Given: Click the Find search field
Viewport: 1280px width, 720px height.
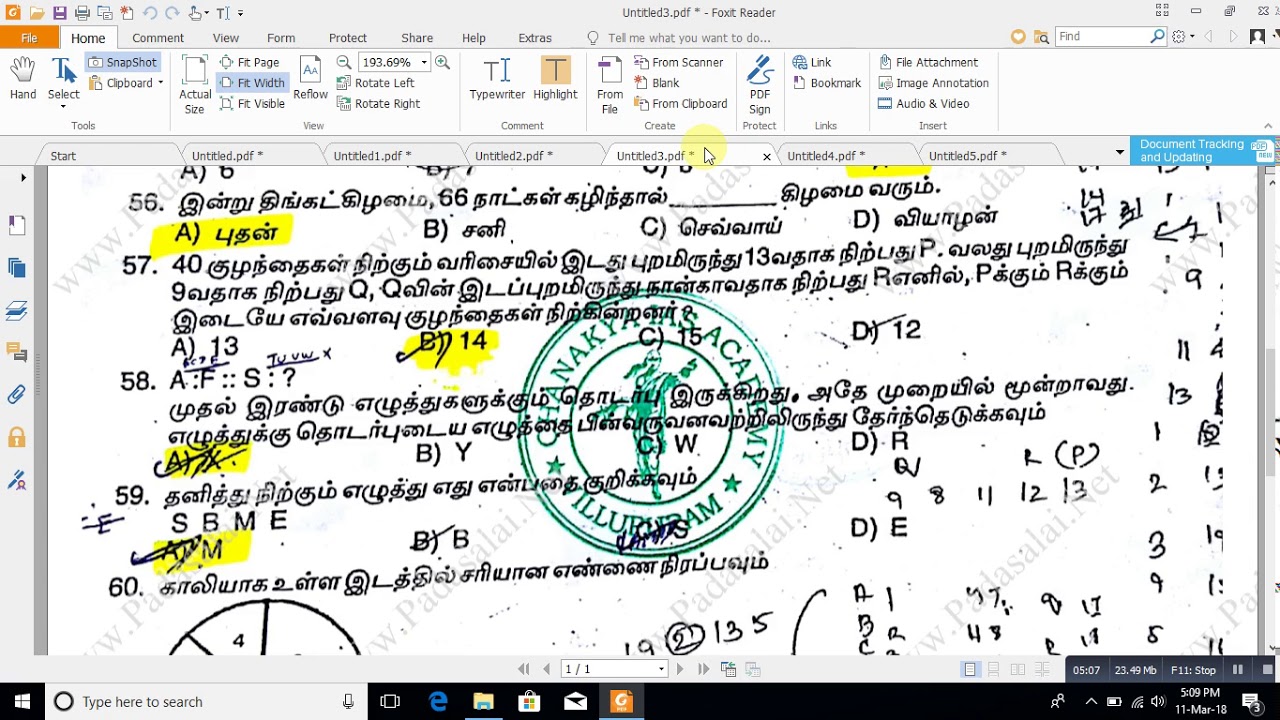Looking at the screenshot, I should (x=1103, y=37).
